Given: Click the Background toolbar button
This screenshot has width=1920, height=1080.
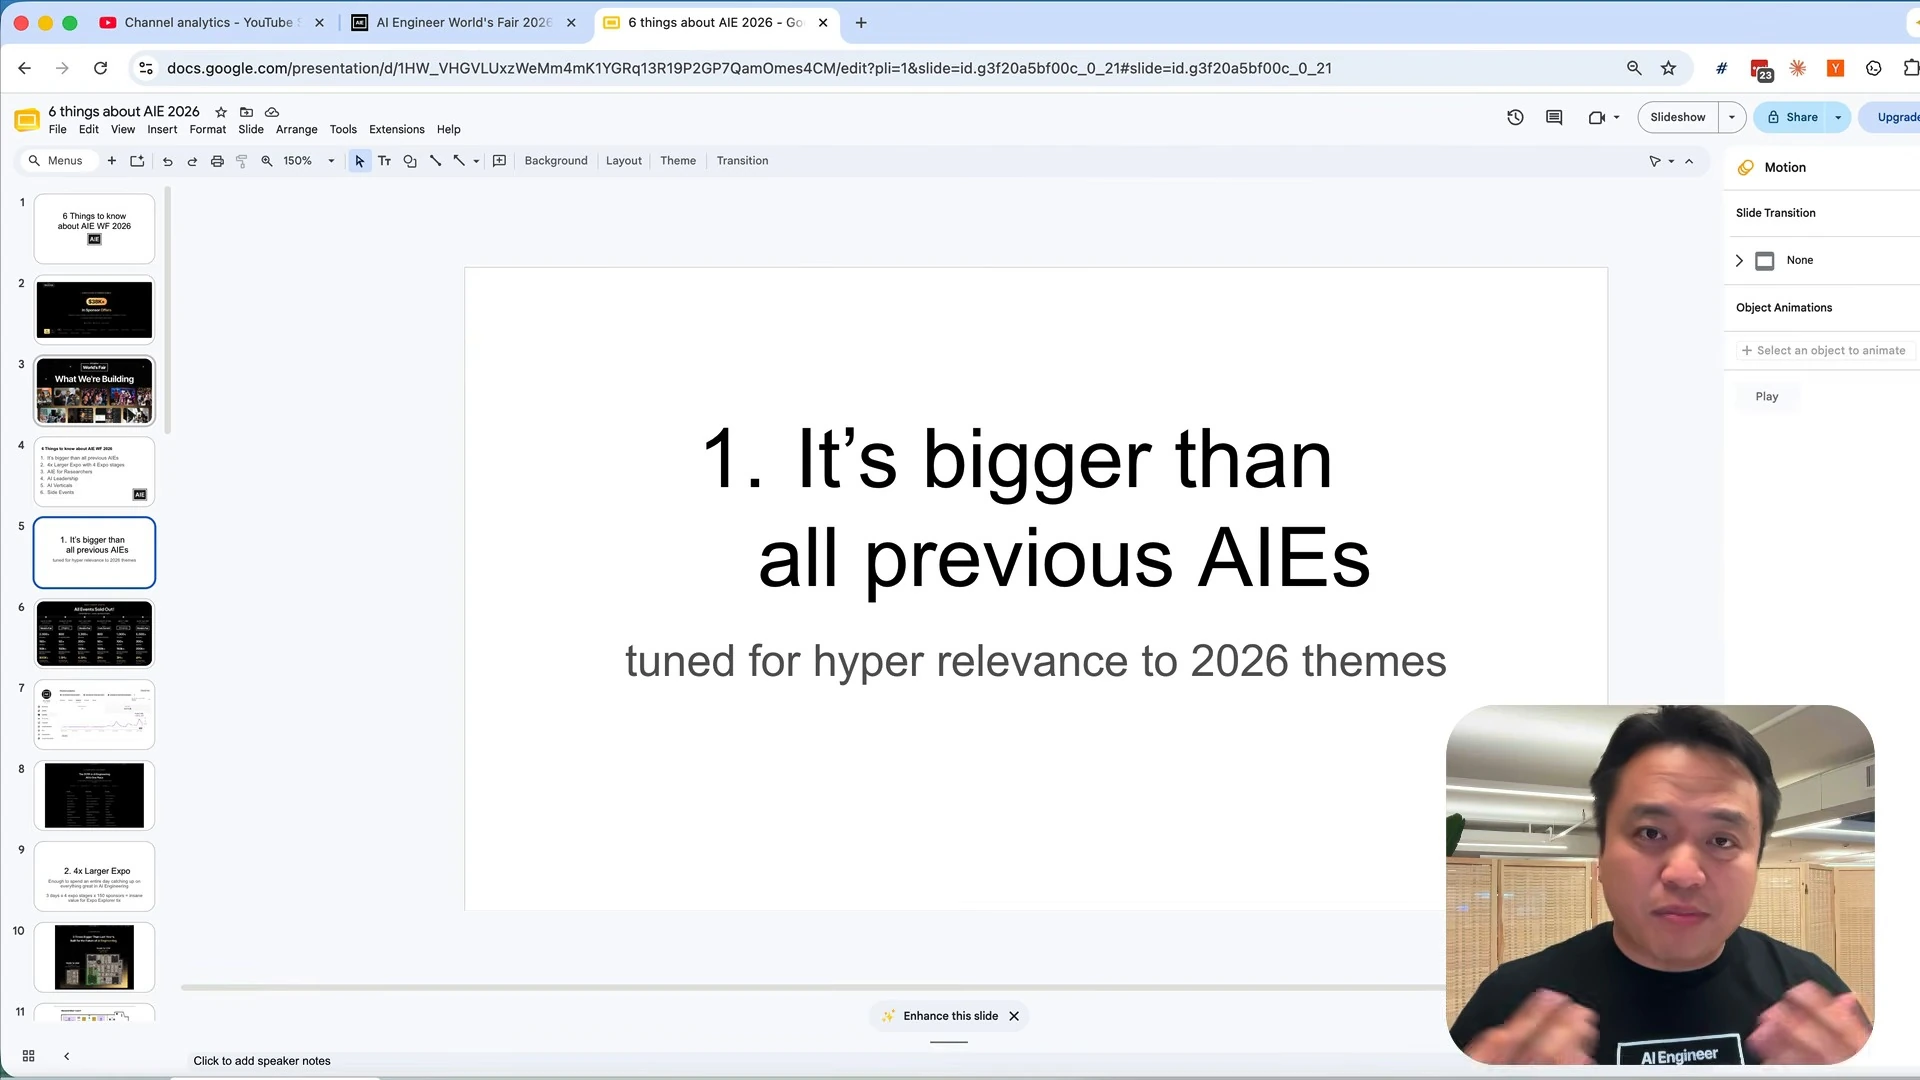Looking at the screenshot, I should pyautogui.click(x=556, y=161).
